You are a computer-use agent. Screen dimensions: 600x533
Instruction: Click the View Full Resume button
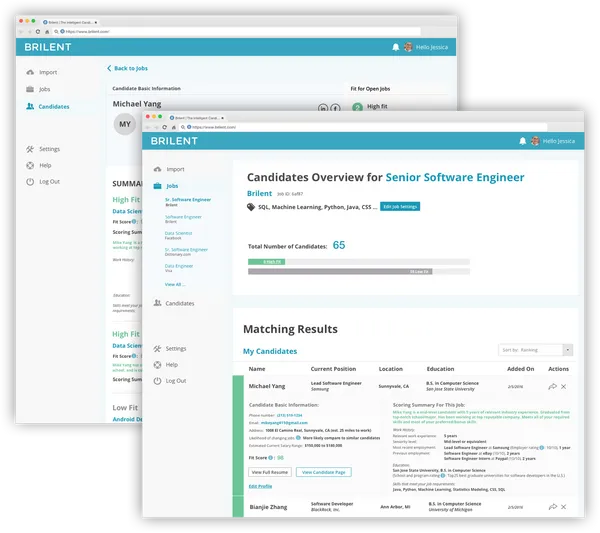(x=268, y=471)
